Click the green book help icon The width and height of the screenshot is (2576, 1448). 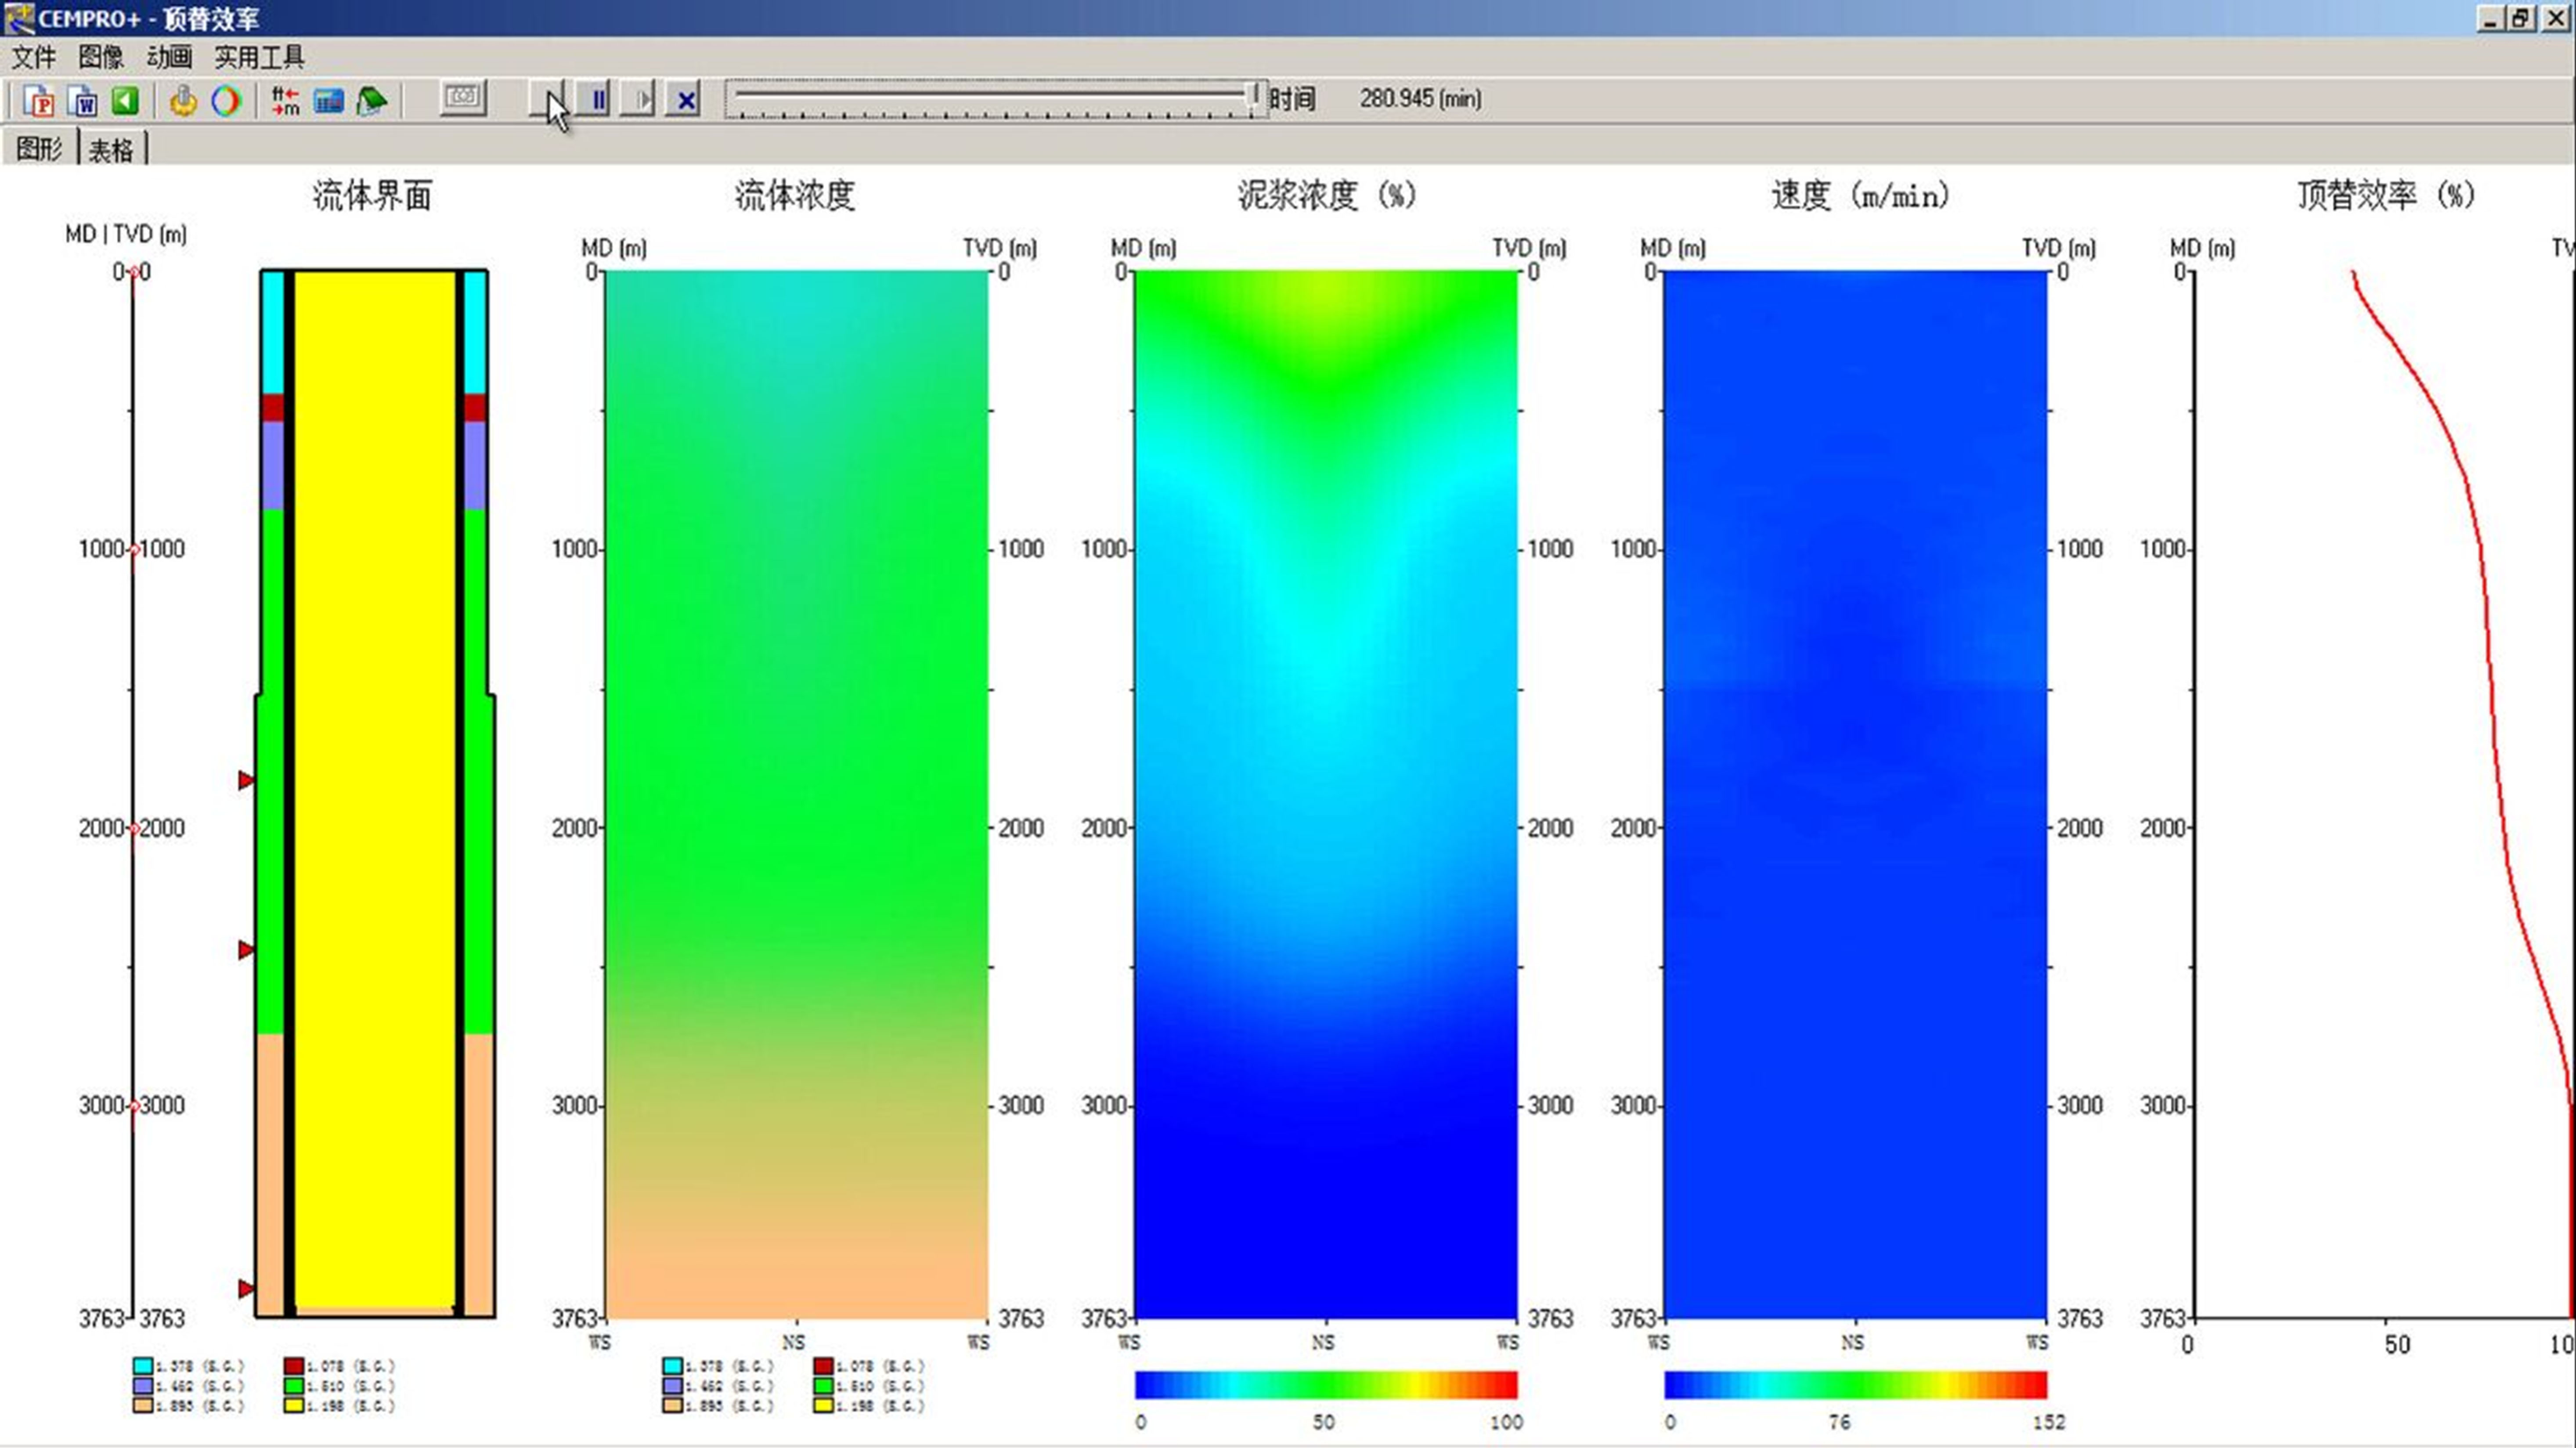tap(371, 100)
